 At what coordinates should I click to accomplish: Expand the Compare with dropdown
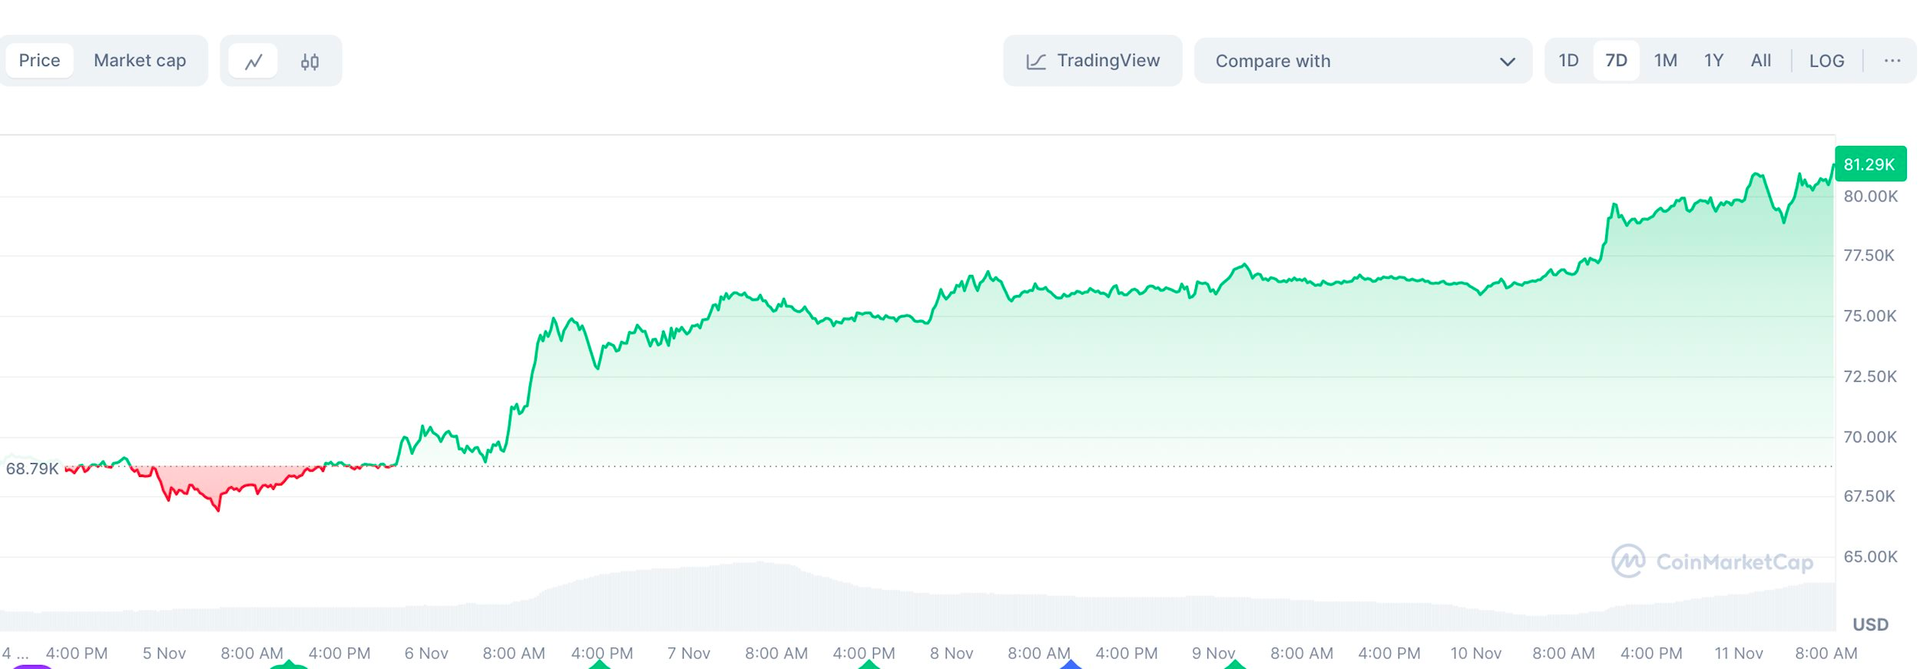pyautogui.click(x=1362, y=61)
